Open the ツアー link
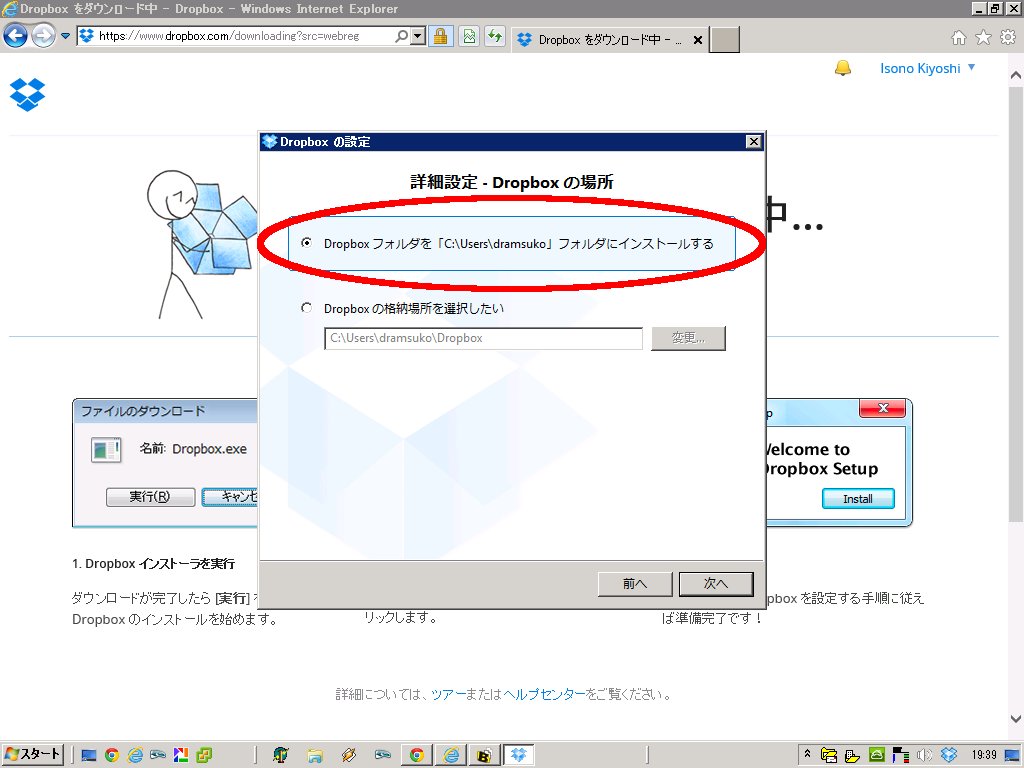1024x768 pixels. [x=447, y=694]
